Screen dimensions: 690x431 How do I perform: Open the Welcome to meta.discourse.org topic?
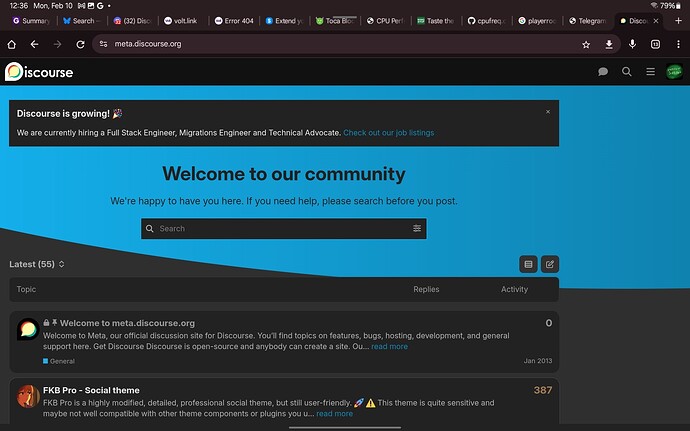[x=127, y=323]
